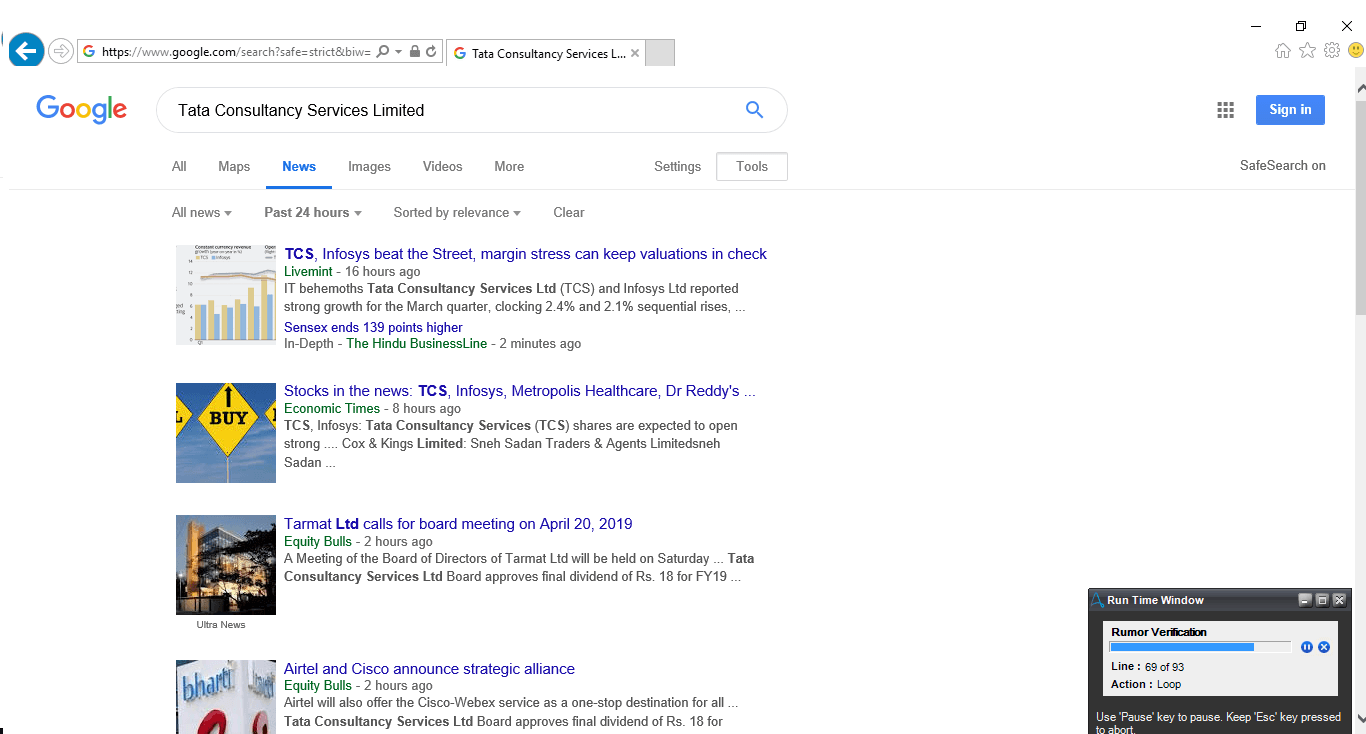Click the blue search magnifier icon
The image size is (1366, 734).
point(754,110)
